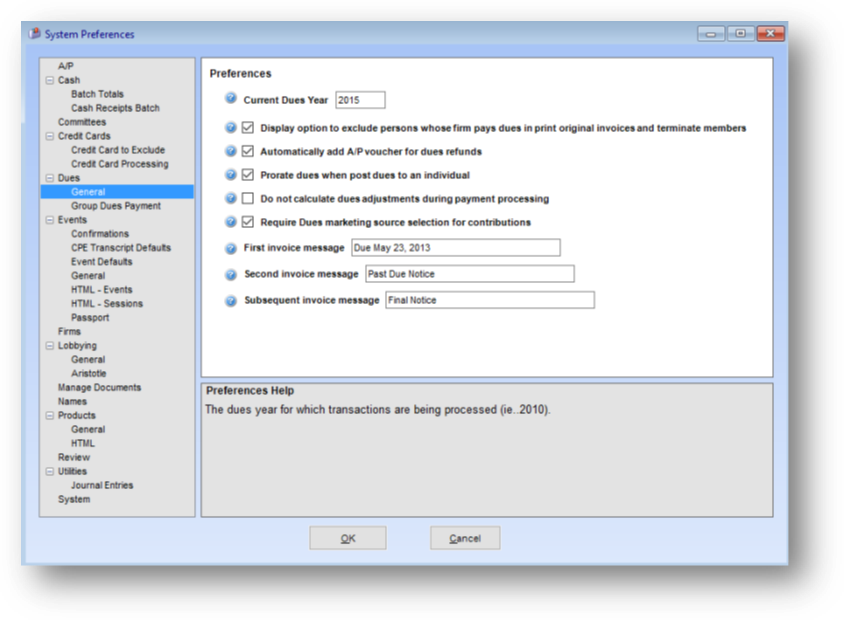Collapse the Utilities tree node
Screen dimensions: 844x620
[x=50, y=471]
